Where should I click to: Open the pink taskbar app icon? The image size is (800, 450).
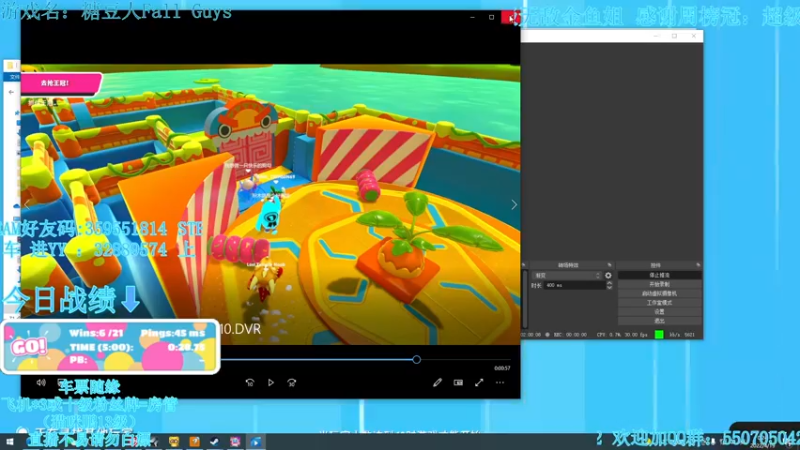coord(235,442)
